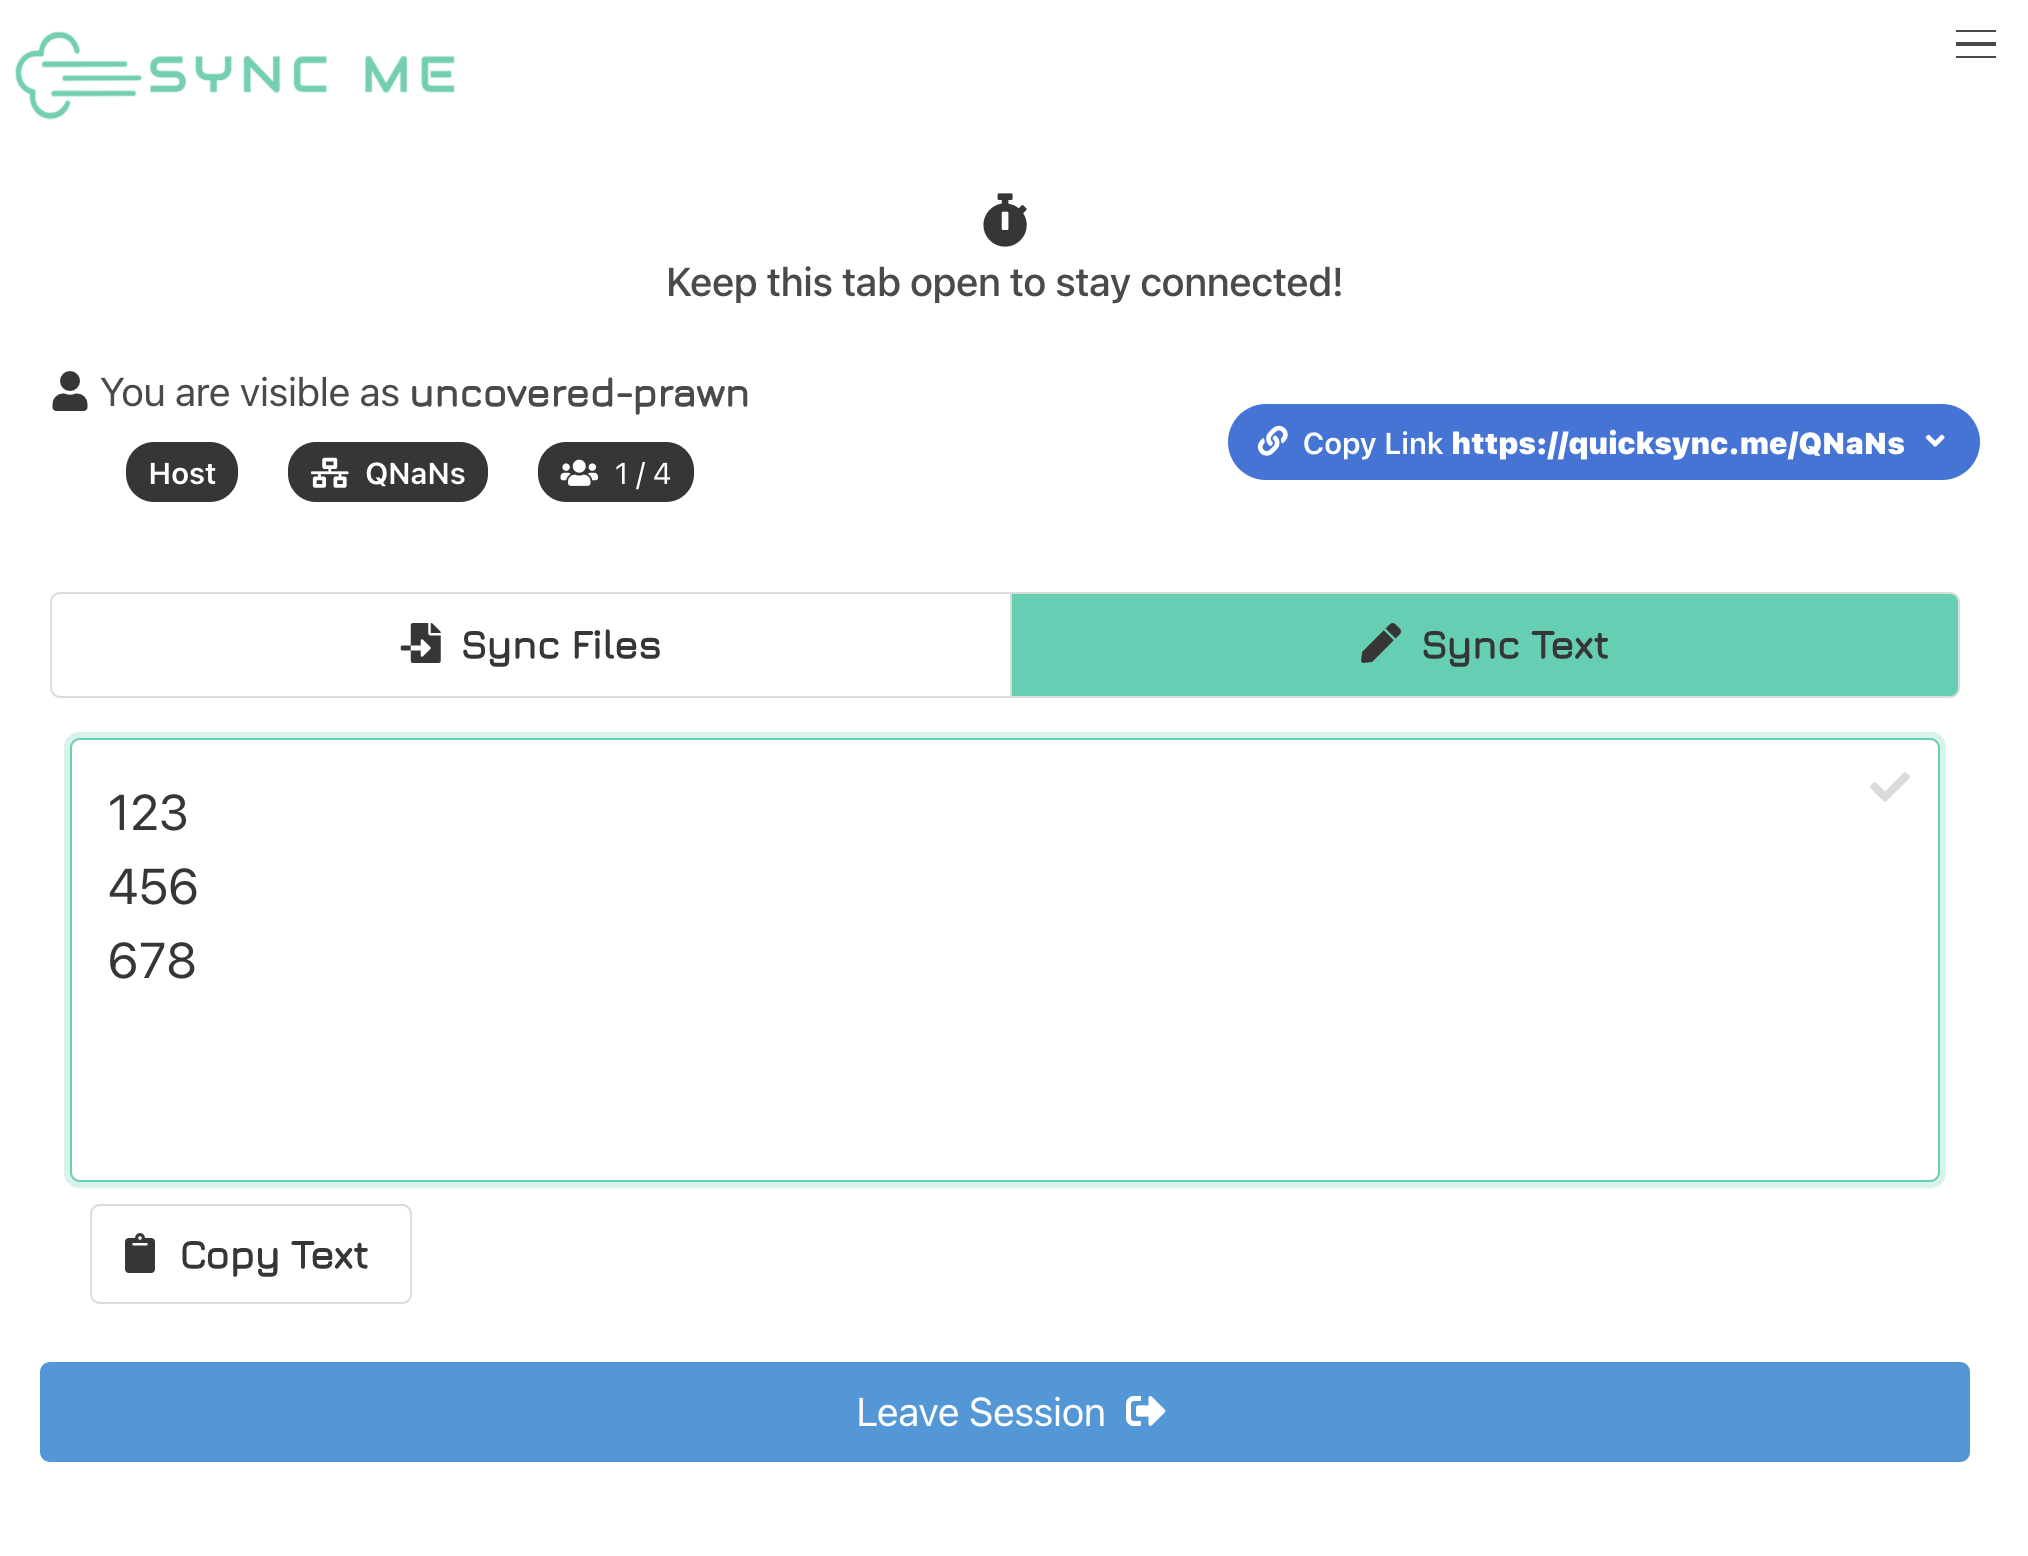
Task: Click the pencil icon on Sync Text
Action: pyautogui.click(x=1380, y=645)
